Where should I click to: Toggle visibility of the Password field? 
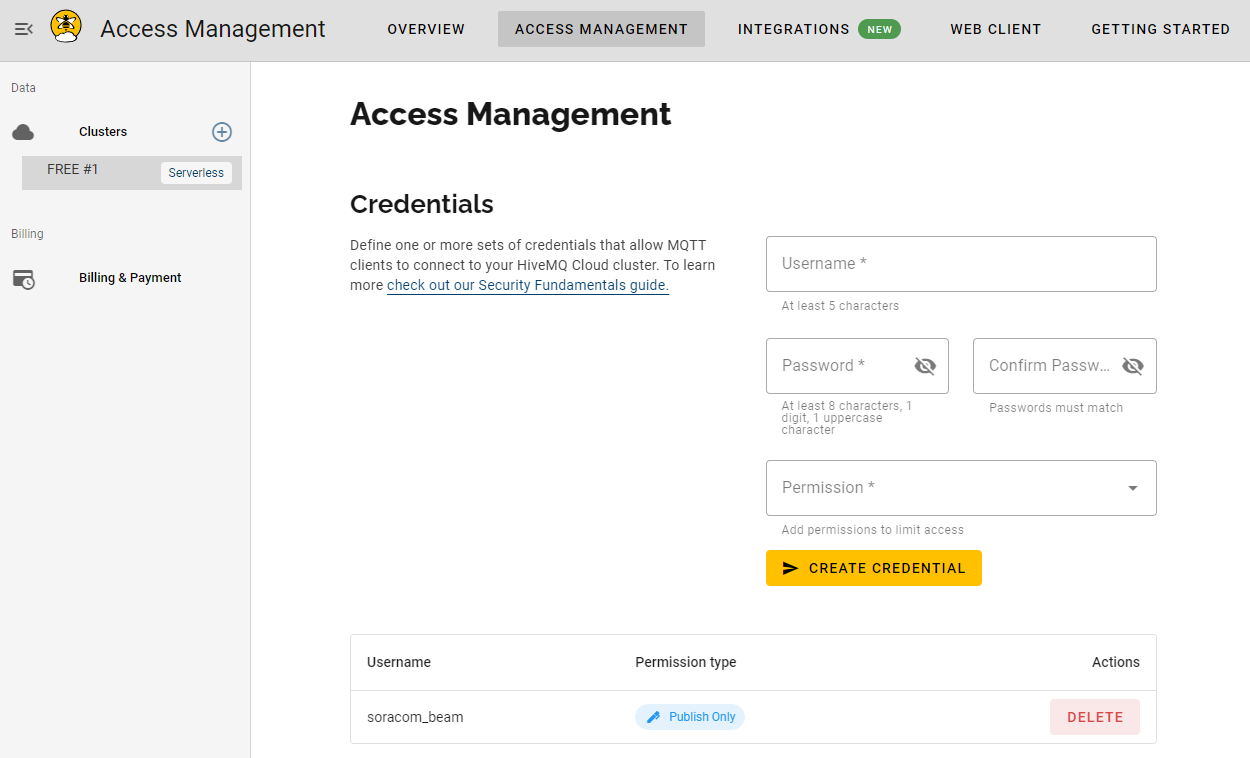coord(925,366)
